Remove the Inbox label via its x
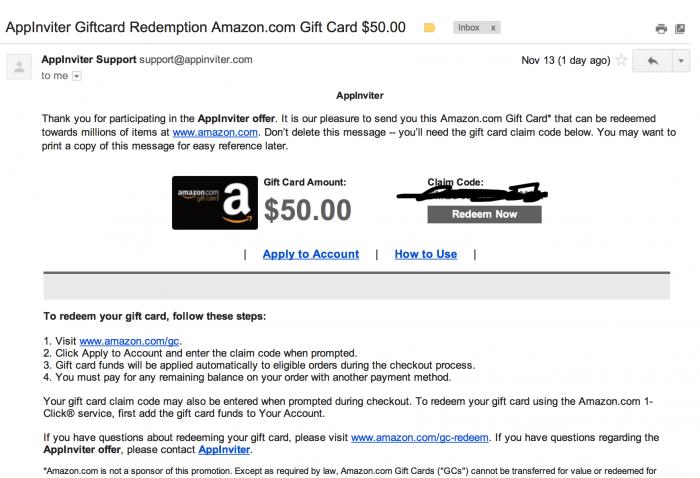Viewport: 700px width, 478px height. [493, 28]
